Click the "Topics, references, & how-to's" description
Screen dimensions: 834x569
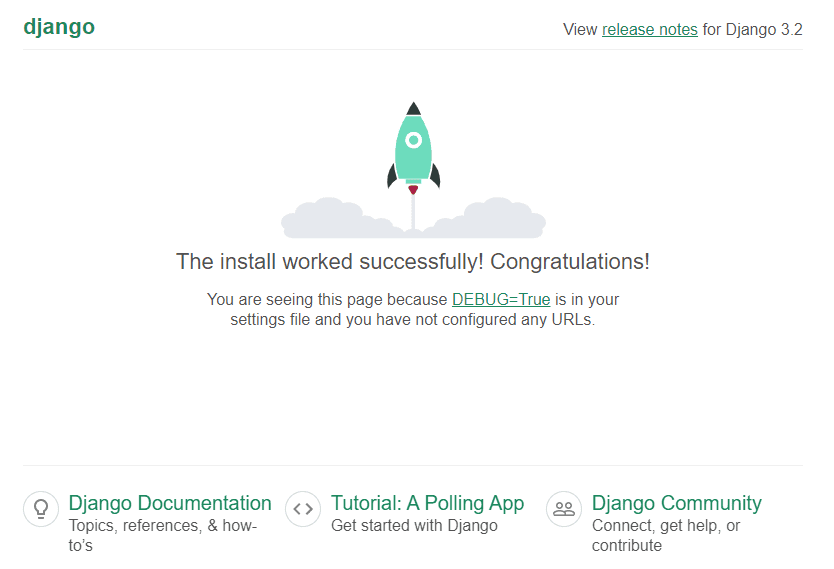(x=162, y=526)
